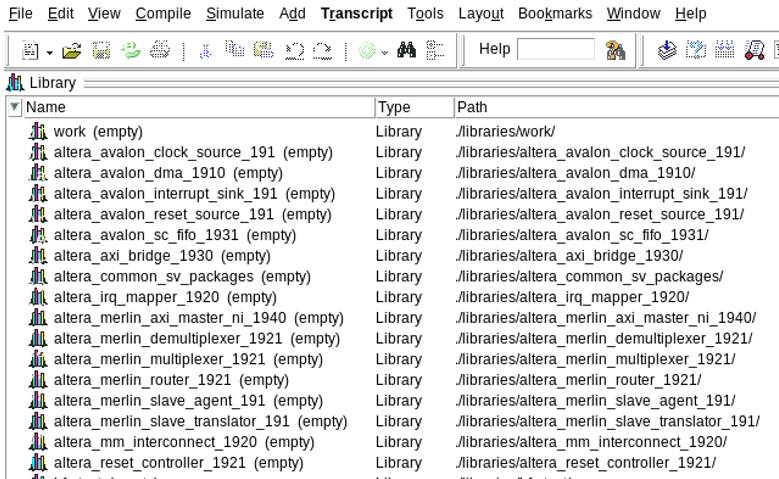Image resolution: width=779 pixels, height=479 pixels.
Task: Click the Save floppy disk icon
Action: tap(101, 51)
